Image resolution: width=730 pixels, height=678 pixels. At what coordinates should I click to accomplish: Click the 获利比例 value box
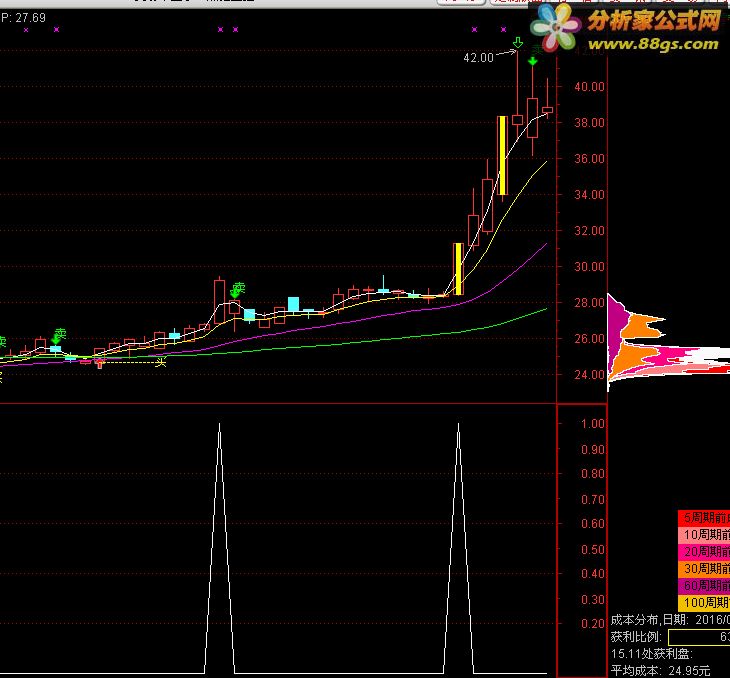click(699, 637)
